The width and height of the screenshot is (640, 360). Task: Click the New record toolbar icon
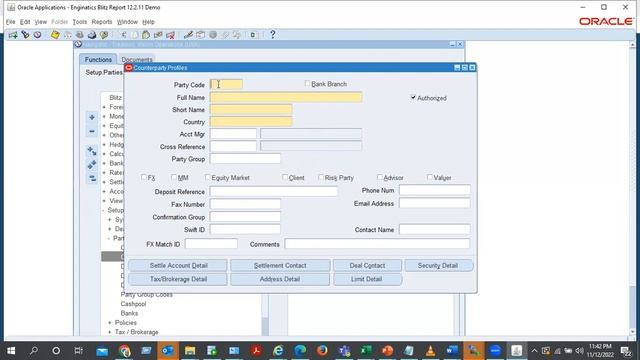[13, 35]
